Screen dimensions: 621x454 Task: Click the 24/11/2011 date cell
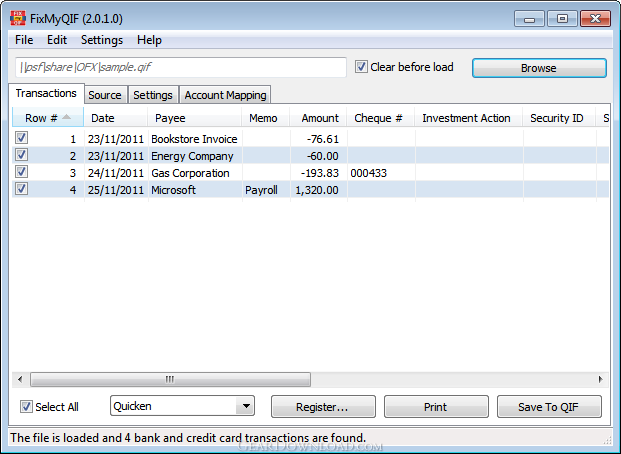pyautogui.click(x=116, y=173)
